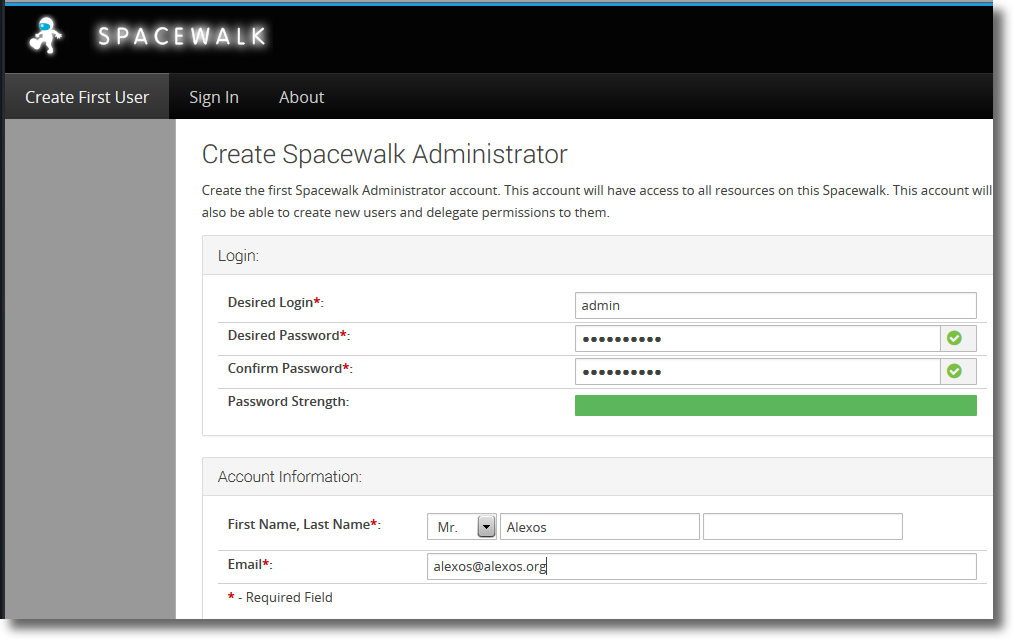
Task: Click into the Confirm Password field
Action: point(757,372)
